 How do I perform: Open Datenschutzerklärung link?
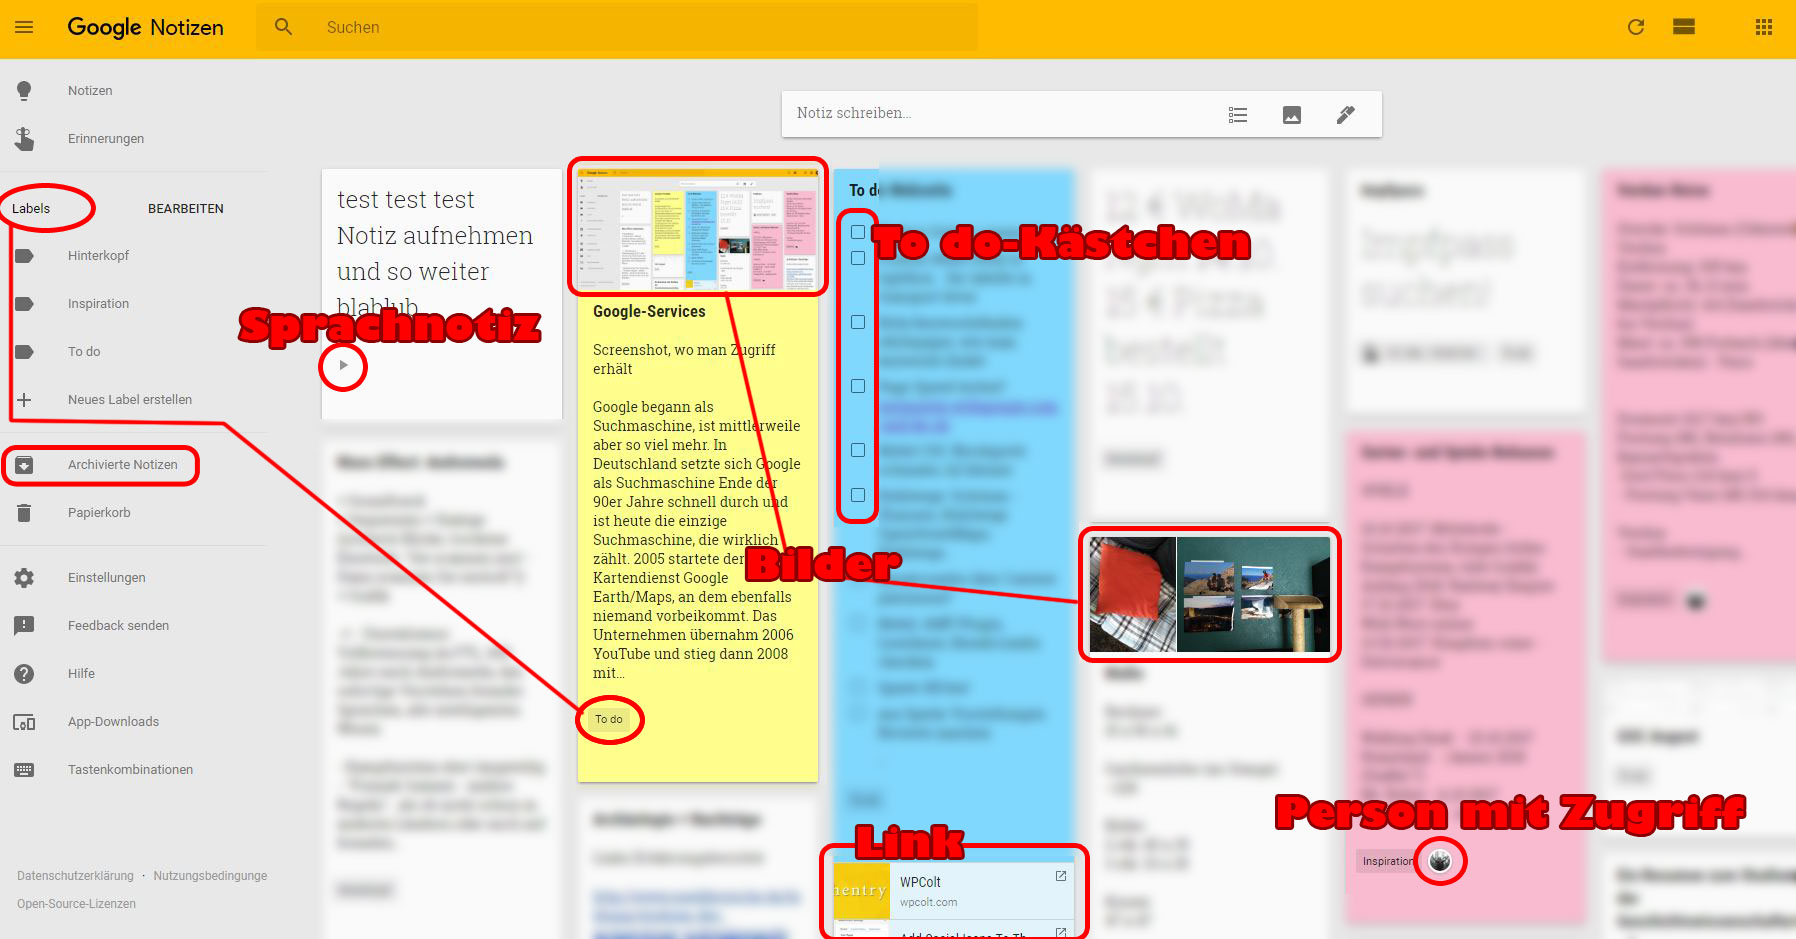[x=75, y=876]
